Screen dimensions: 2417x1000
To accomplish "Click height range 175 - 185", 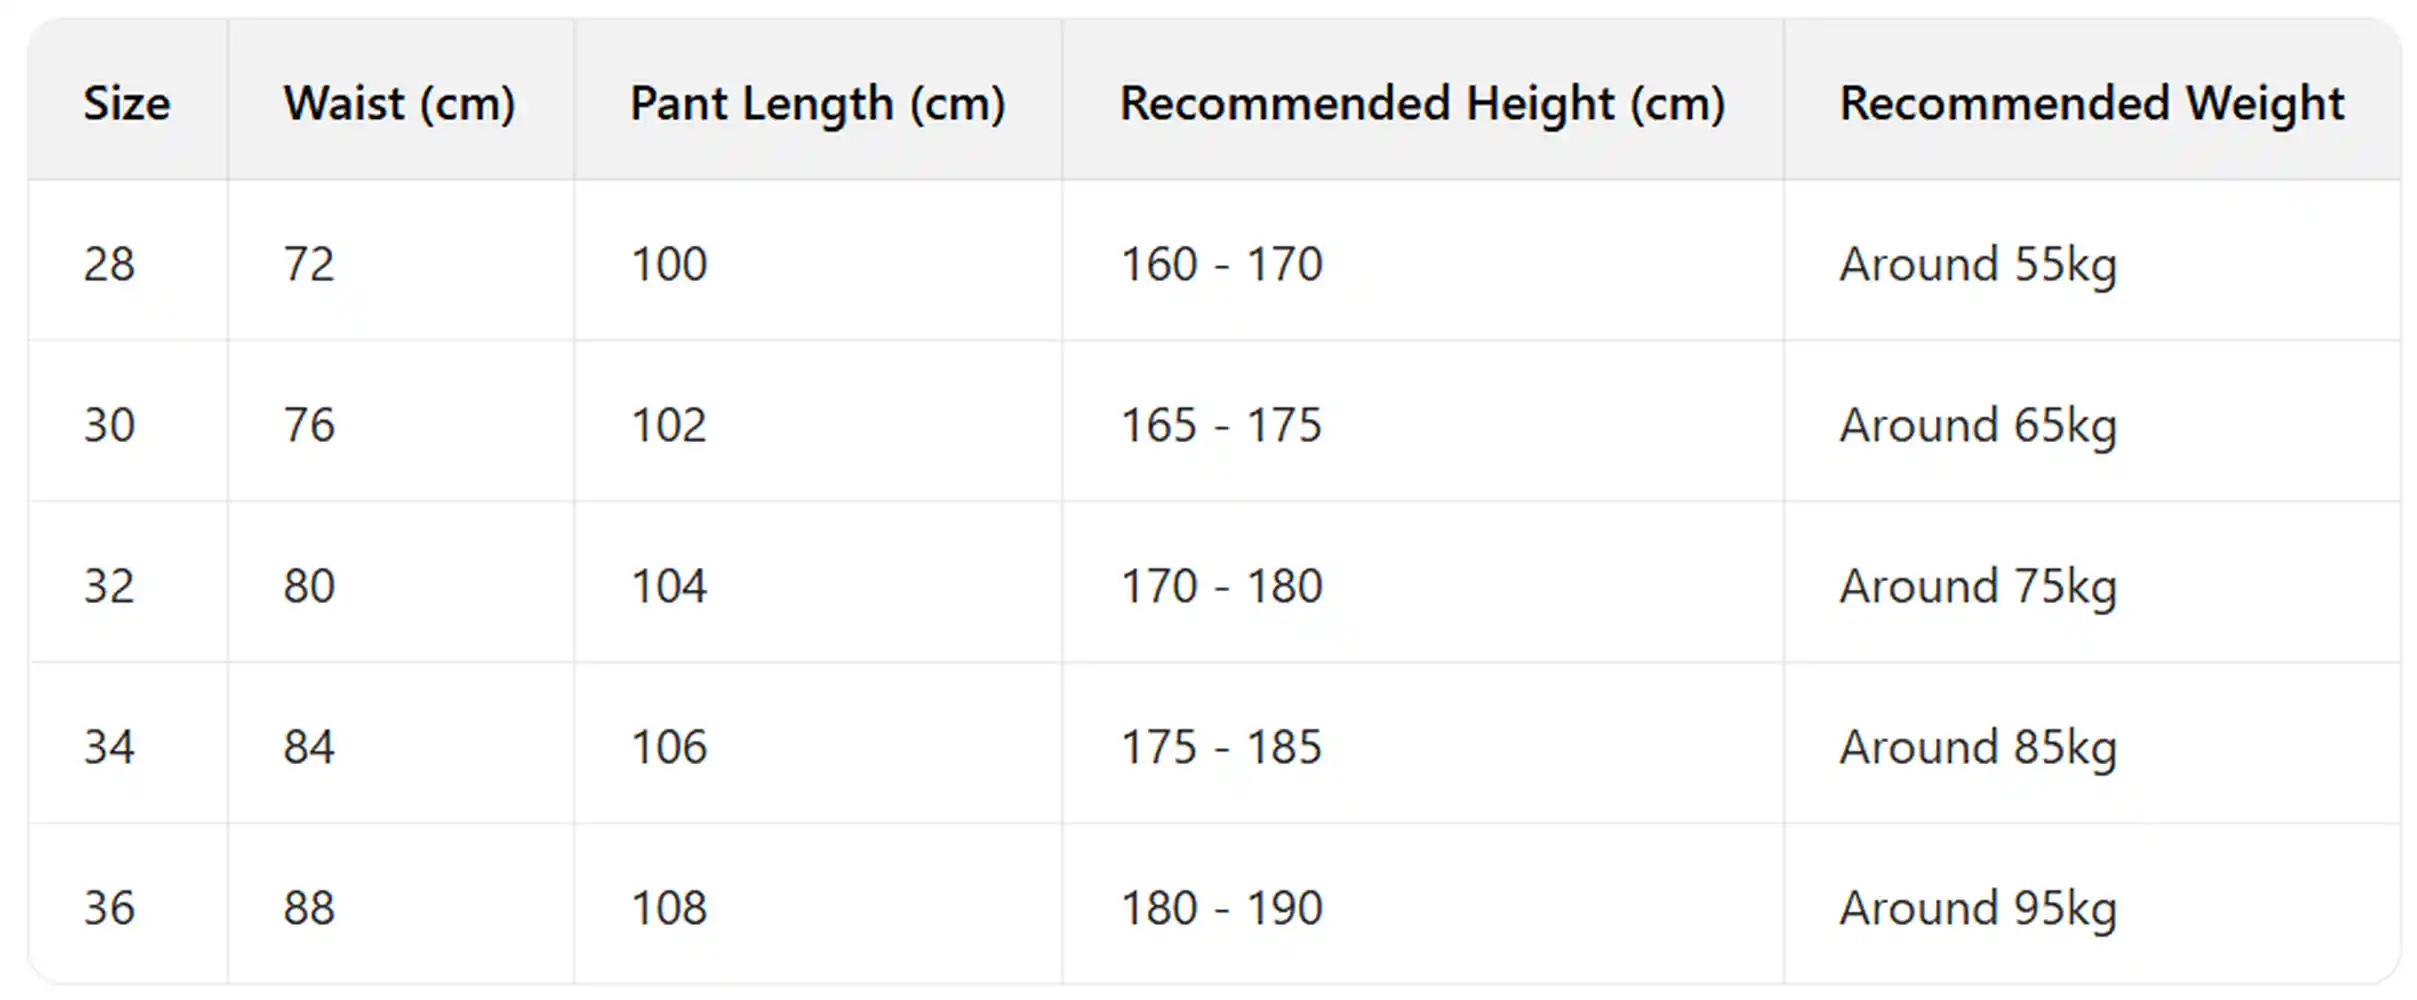I will [x=1221, y=748].
